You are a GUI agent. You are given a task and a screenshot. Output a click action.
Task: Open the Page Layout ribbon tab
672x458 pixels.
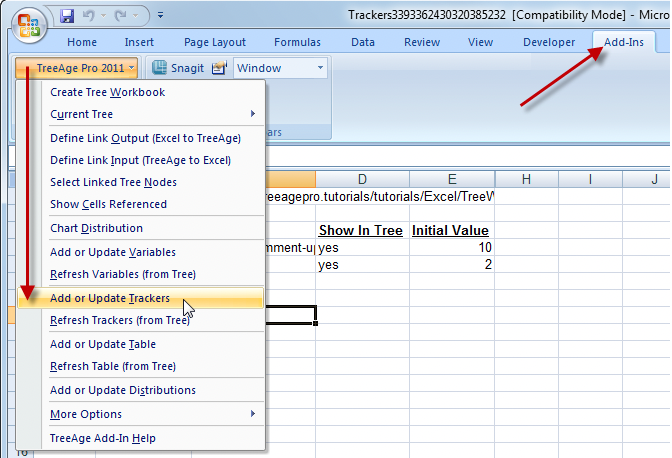215,42
